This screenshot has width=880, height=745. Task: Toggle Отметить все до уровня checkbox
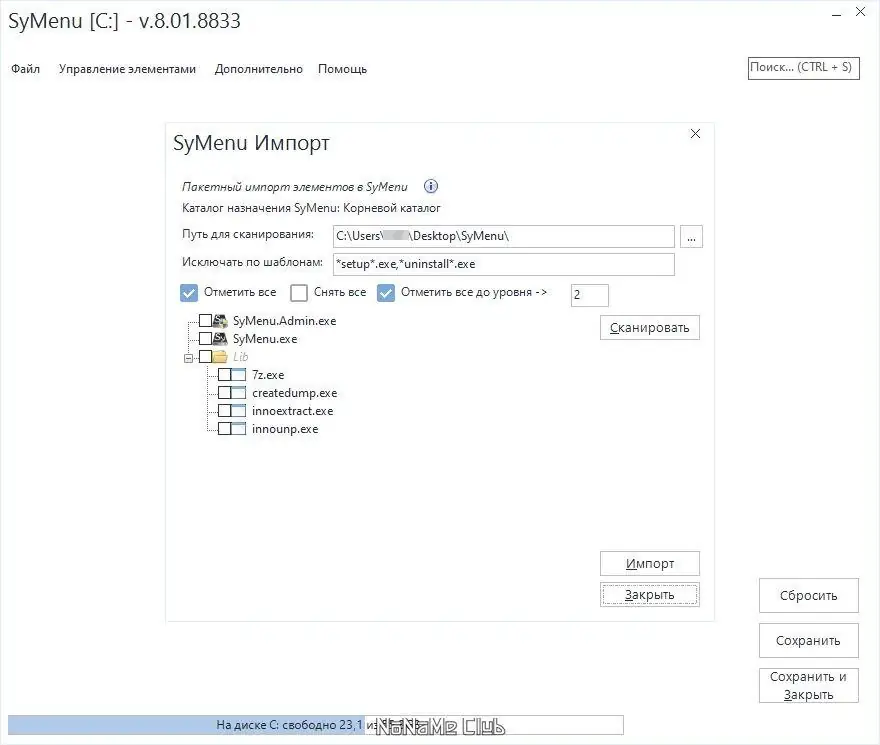pos(386,292)
